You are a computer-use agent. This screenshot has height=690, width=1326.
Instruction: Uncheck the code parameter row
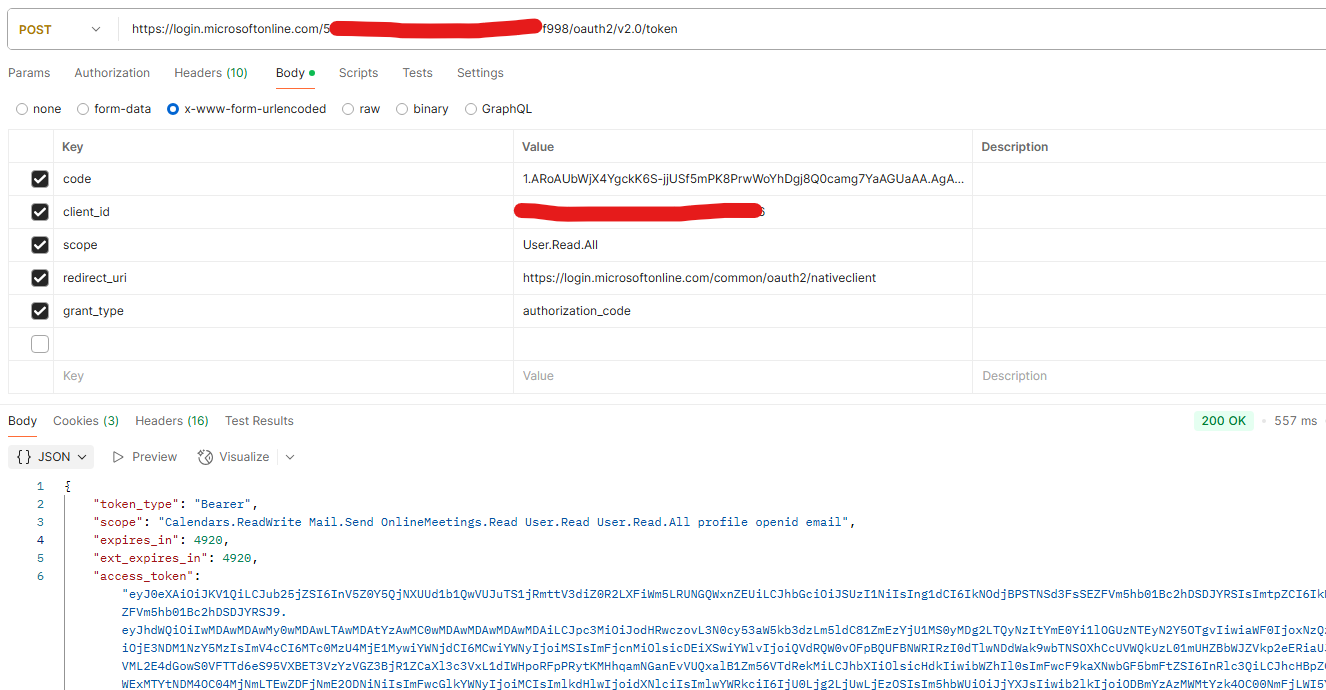(x=40, y=179)
